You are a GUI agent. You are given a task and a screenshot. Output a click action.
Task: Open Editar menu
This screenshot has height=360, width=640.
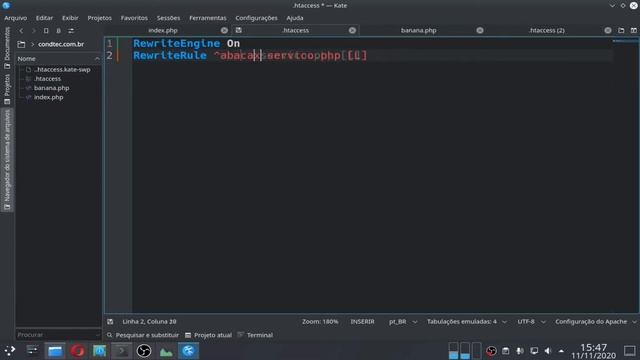pyautogui.click(x=44, y=18)
